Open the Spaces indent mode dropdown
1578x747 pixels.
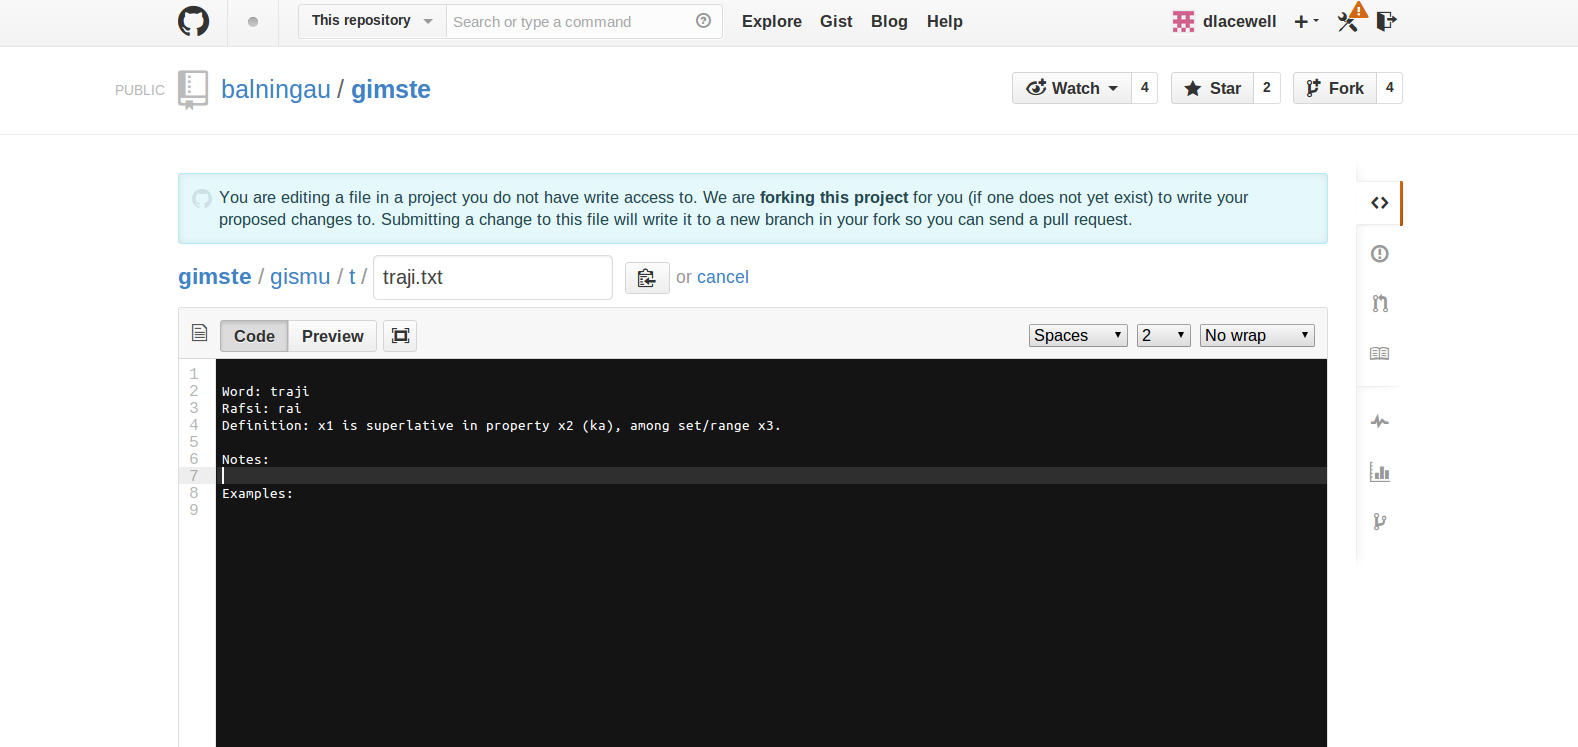pos(1078,336)
